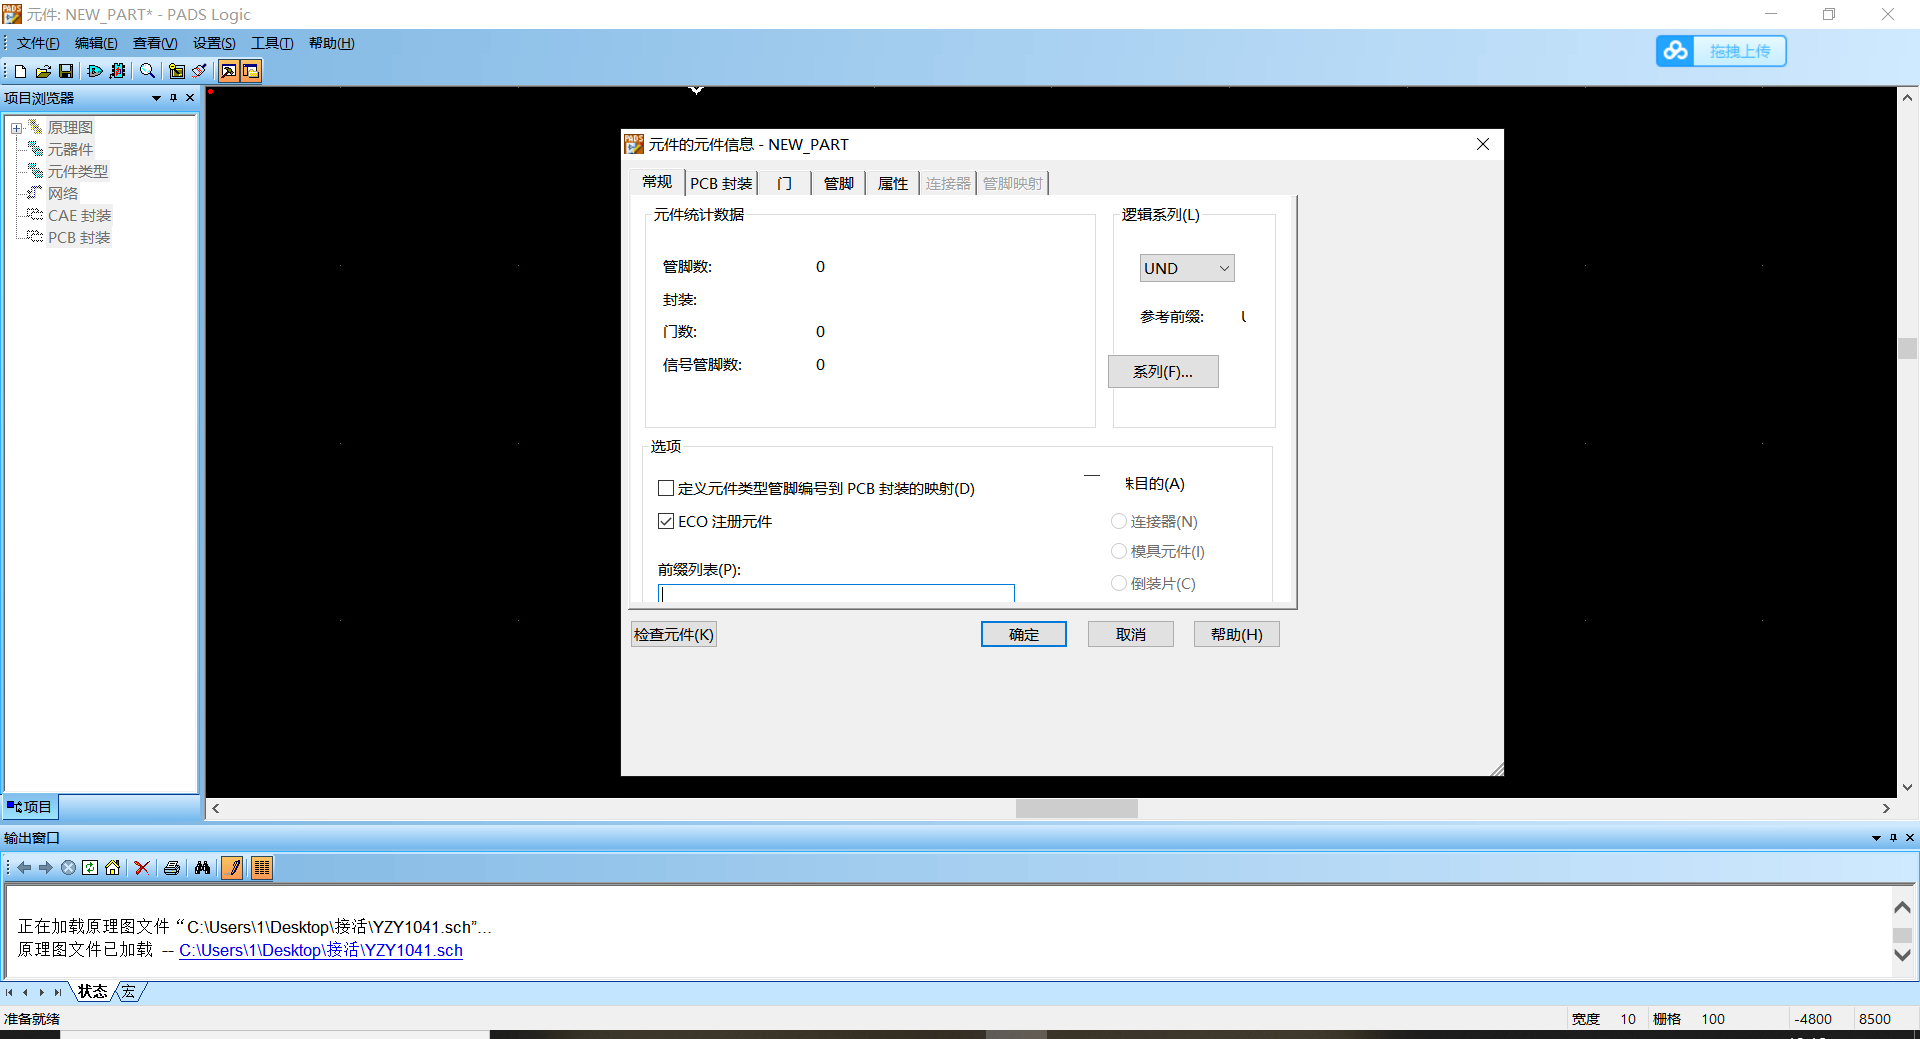Screen dimensions: 1920x1039
Task: Click the 系列(F)... button
Action: pyautogui.click(x=1163, y=371)
